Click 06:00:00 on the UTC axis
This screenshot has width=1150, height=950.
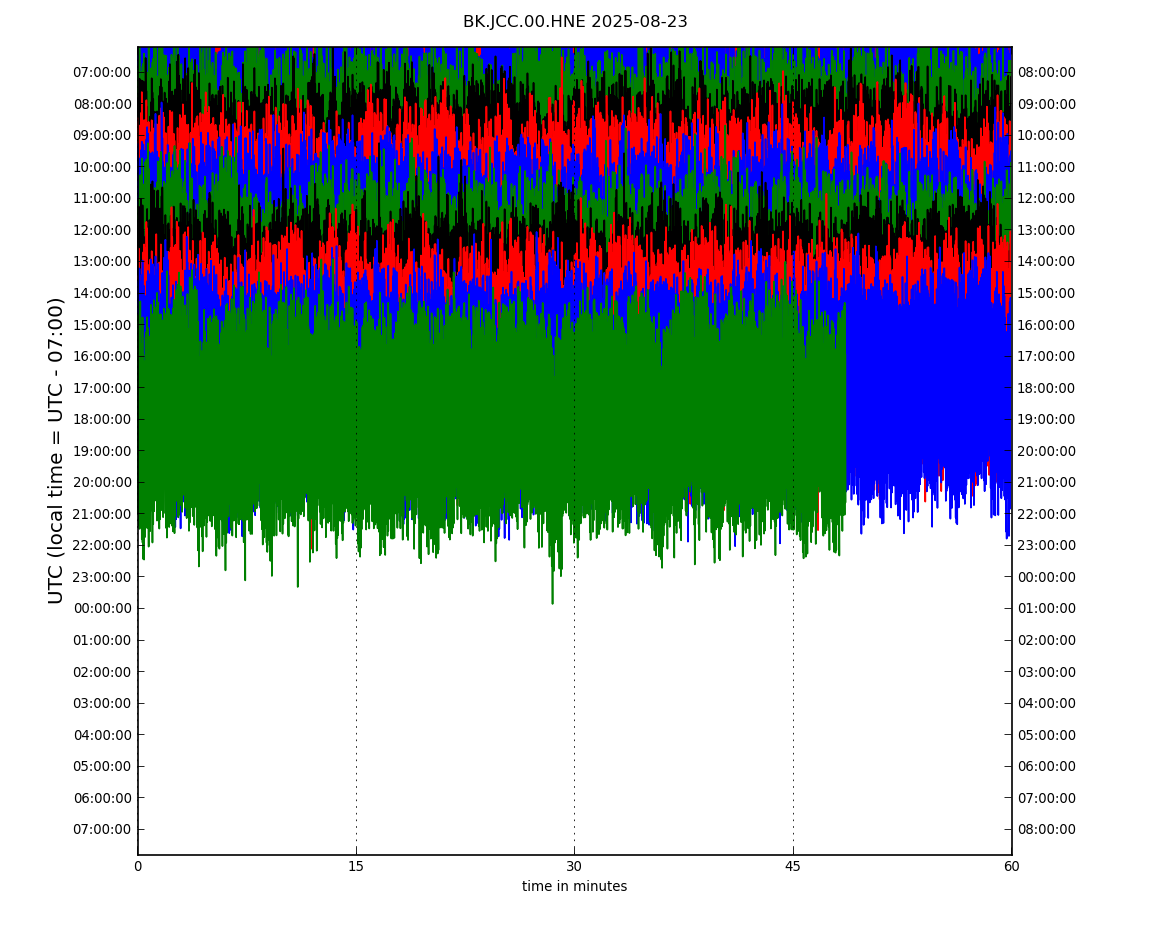102,797
